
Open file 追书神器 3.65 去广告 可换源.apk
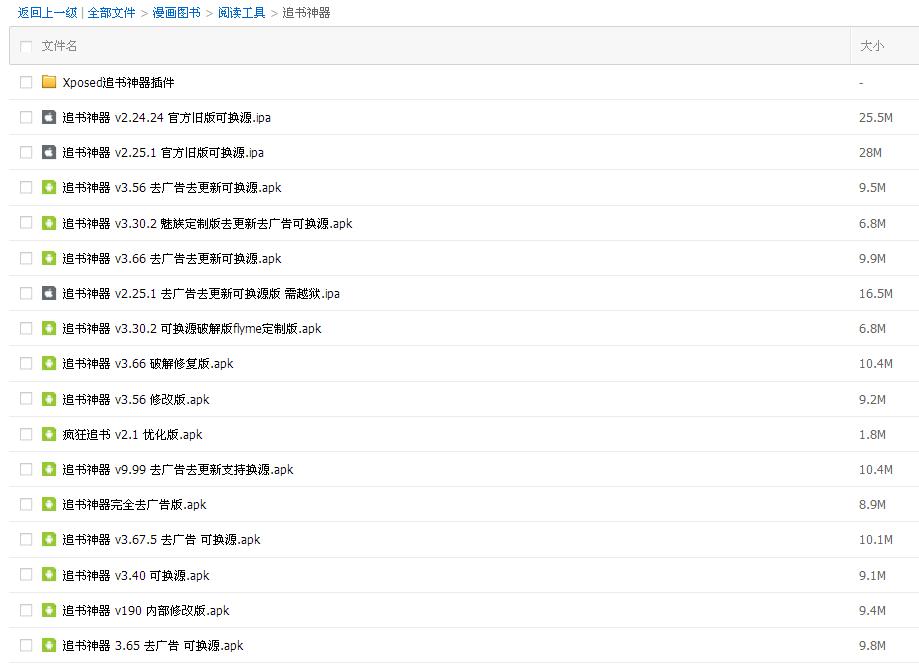tap(153, 645)
